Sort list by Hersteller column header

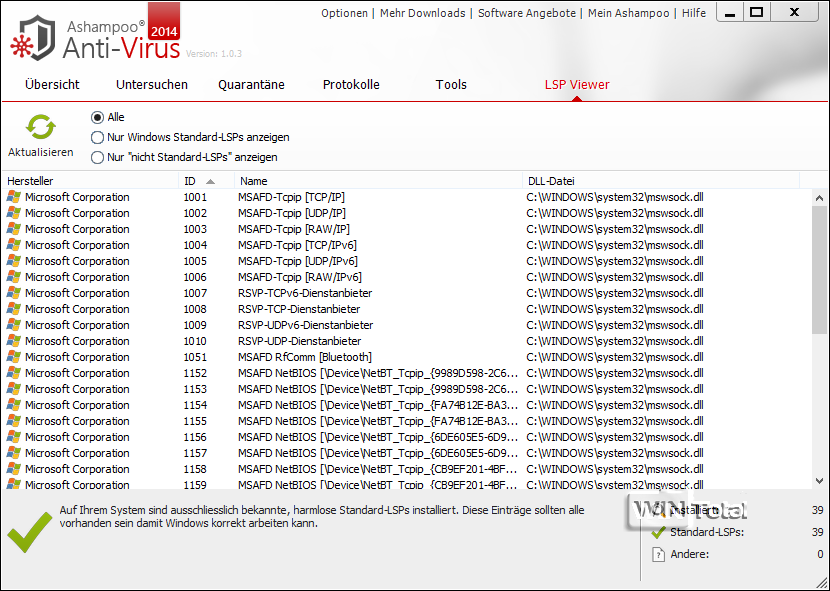click(x=90, y=181)
